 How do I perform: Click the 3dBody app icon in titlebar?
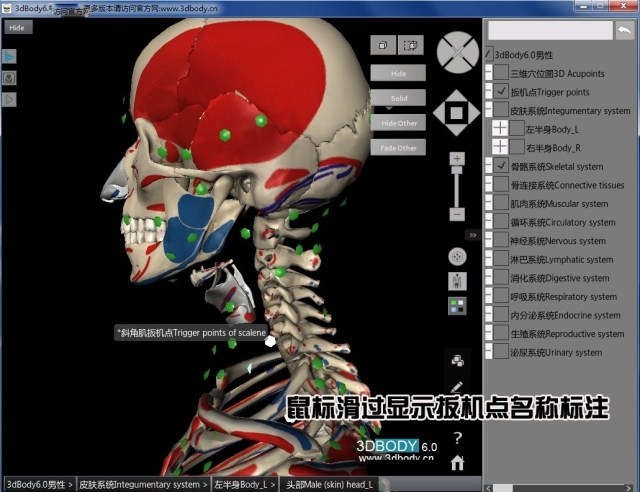point(7,8)
